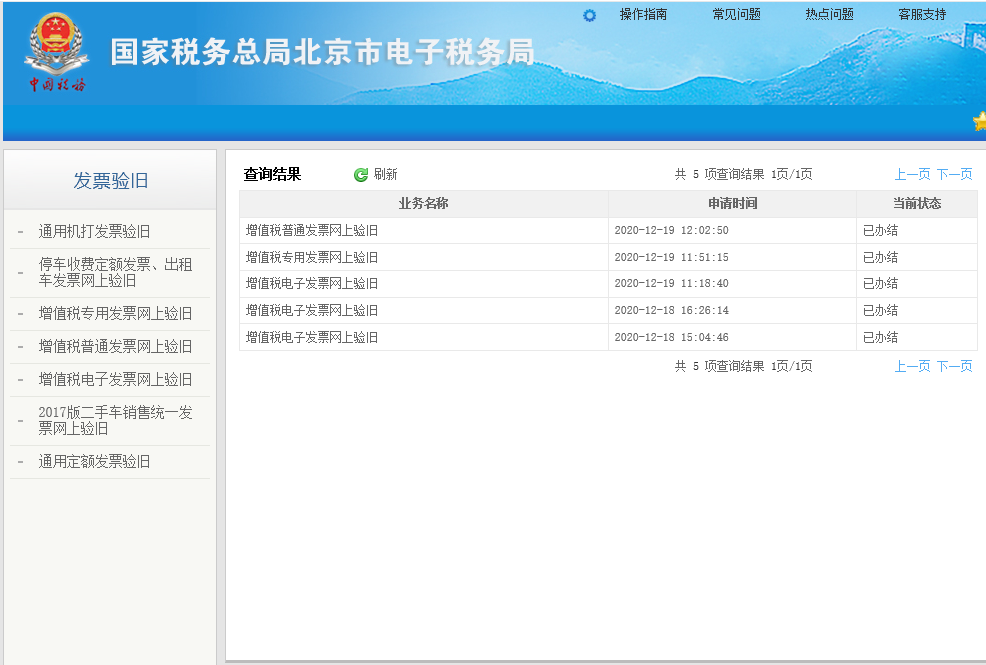This screenshot has width=986, height=665.
Task: Open 停车收费定额发票、出租车发票网上验旧 in the sidebar
Action: pos(115,273)
